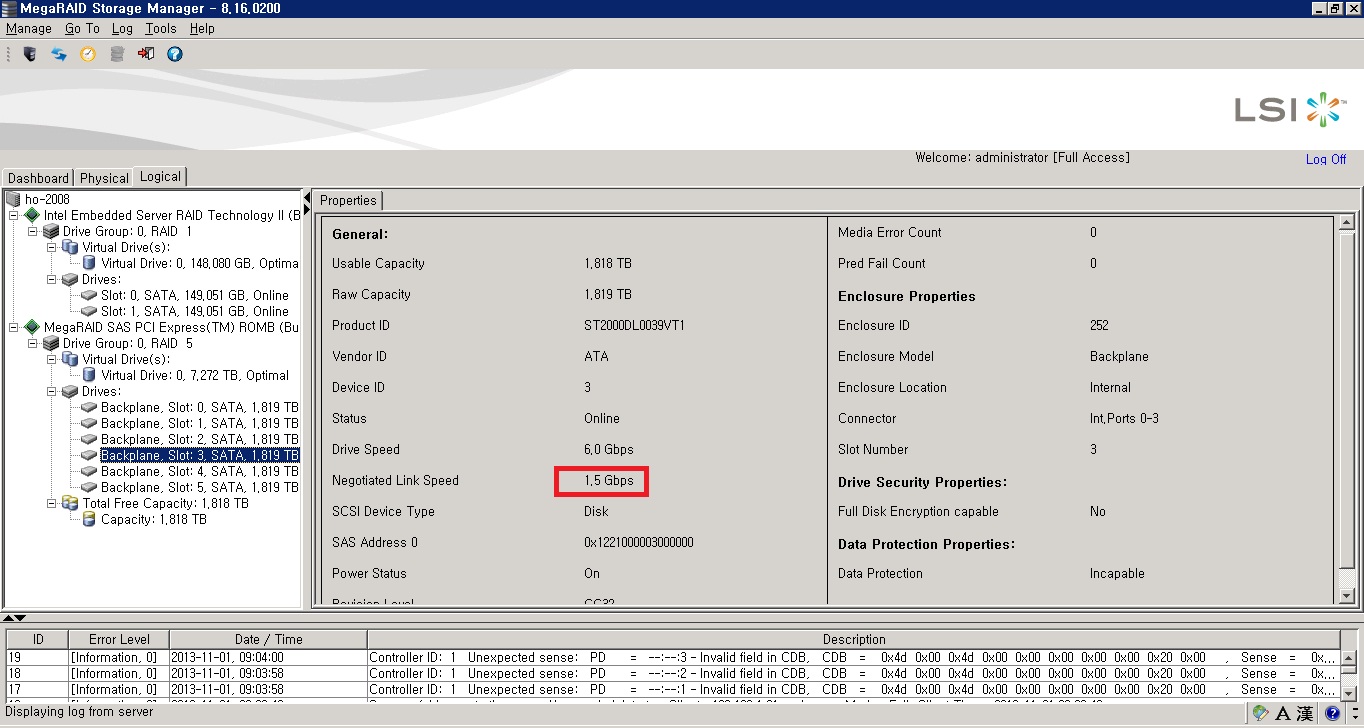The image size is (1364, 728).
Task: Click the blue refresh arrows toolbar icon
Action: [x=59, y=54]
